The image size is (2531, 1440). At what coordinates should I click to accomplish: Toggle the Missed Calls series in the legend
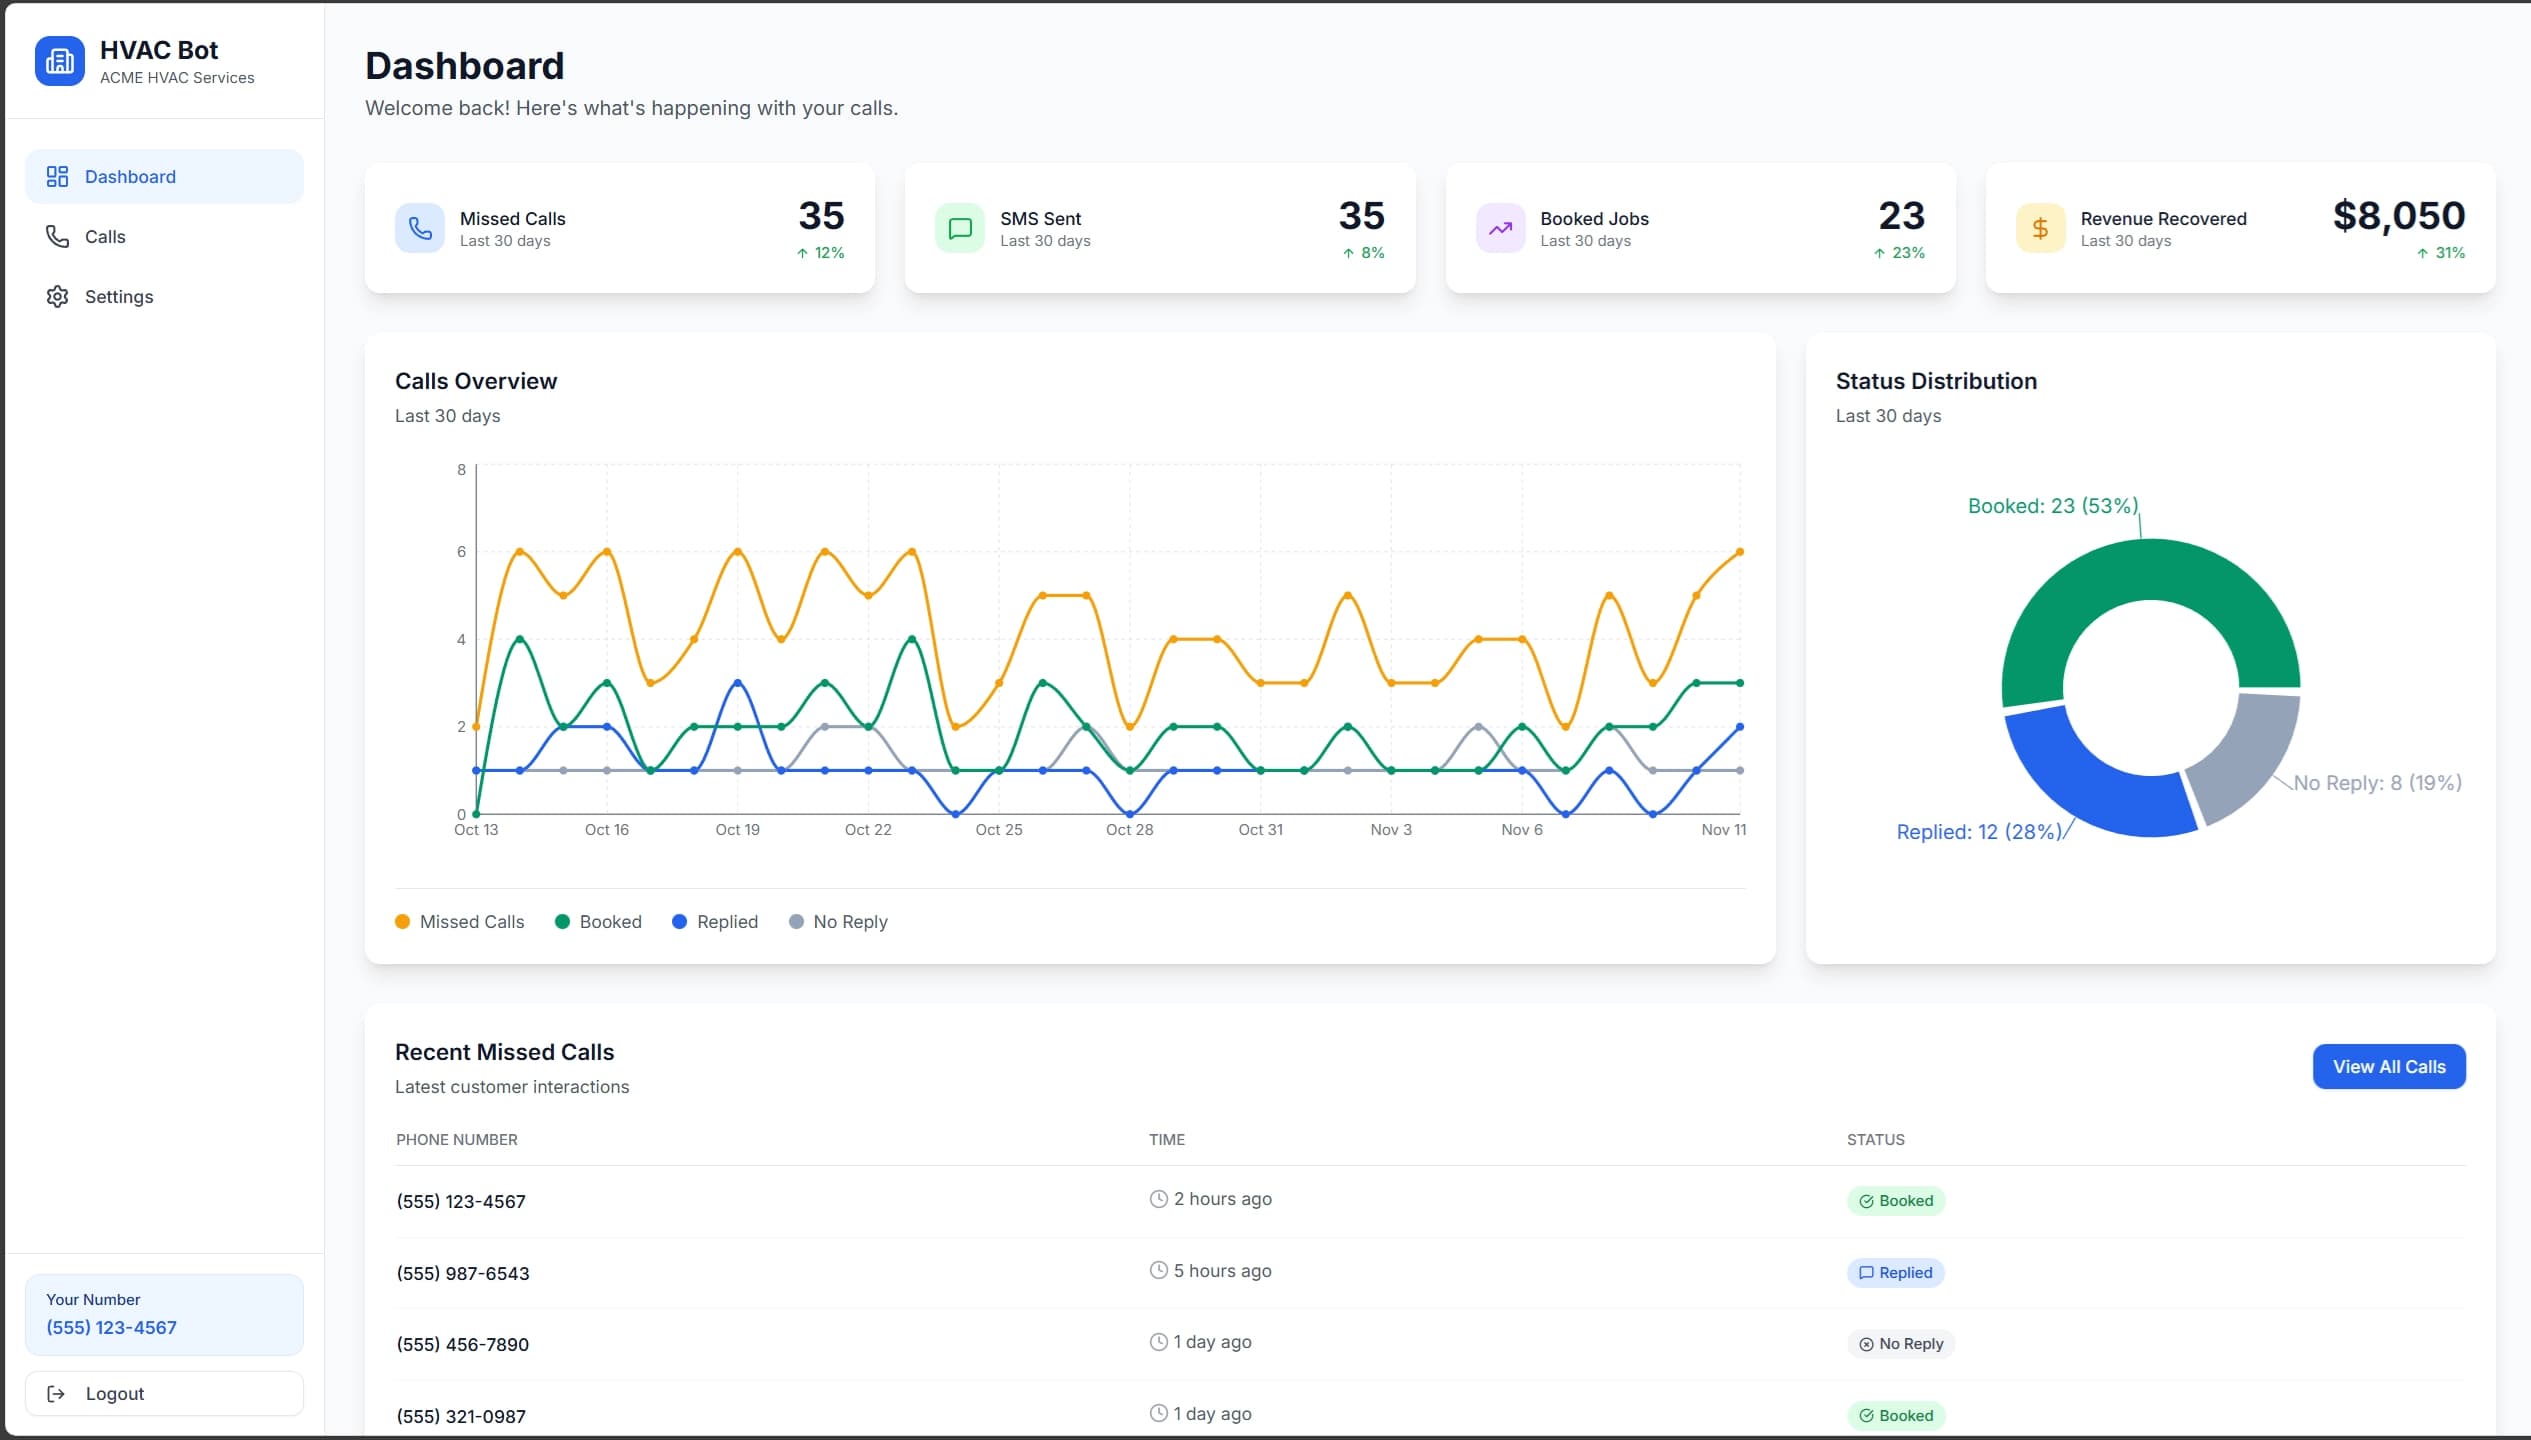click(x=459, y=921)
